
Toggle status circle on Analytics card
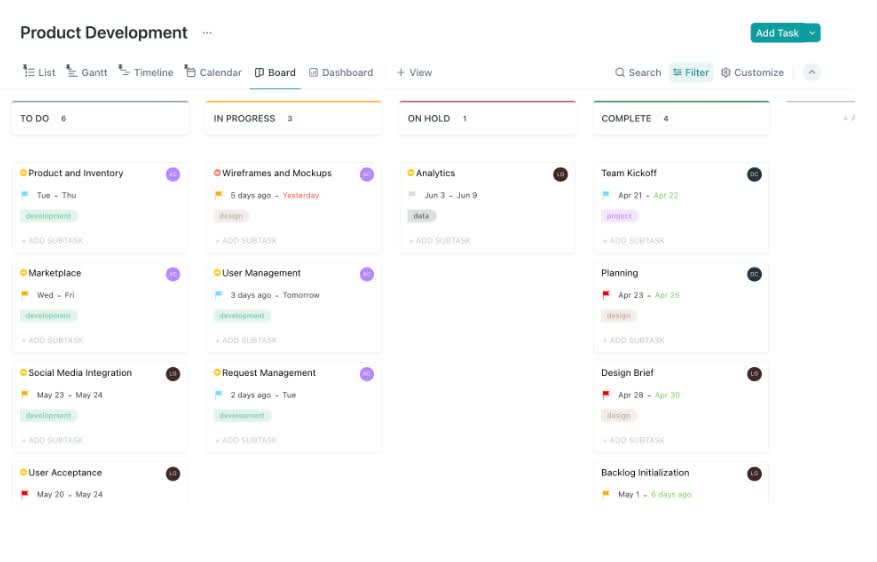click(411, 173)
